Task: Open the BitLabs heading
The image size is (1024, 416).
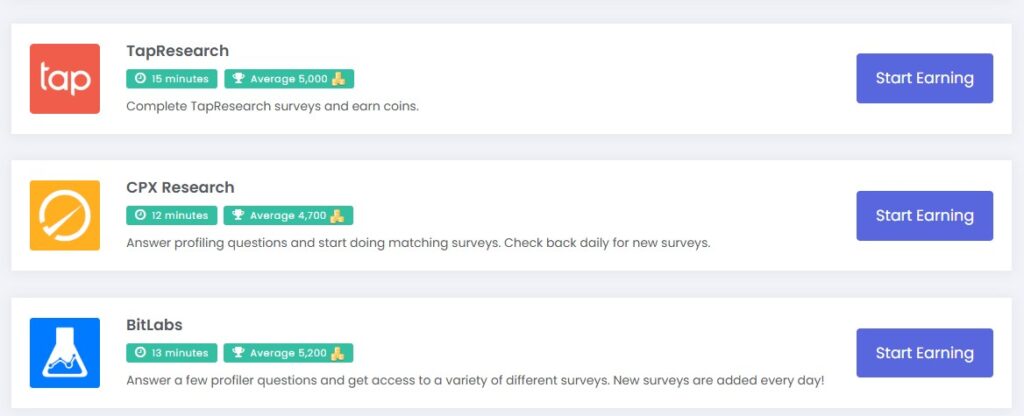Action: (x=154, y=325)
